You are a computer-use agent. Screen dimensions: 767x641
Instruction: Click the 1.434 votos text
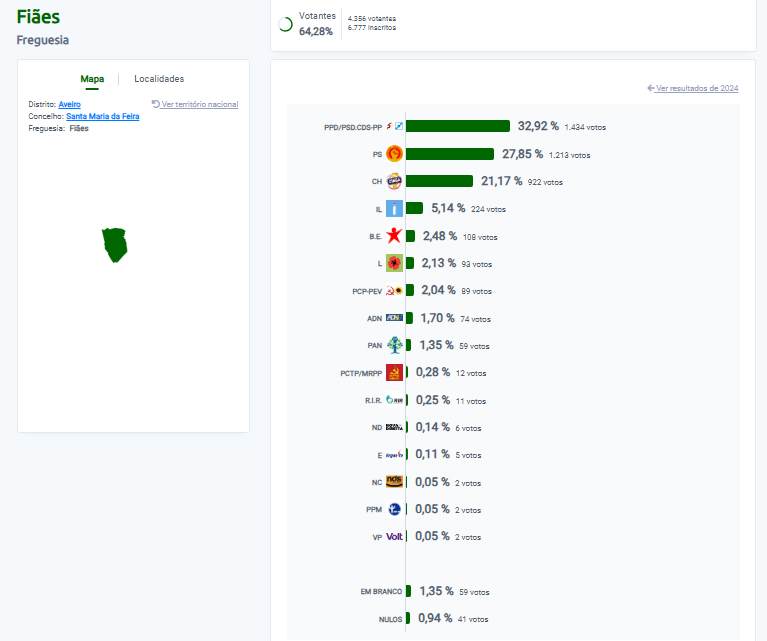coord(585,127)
